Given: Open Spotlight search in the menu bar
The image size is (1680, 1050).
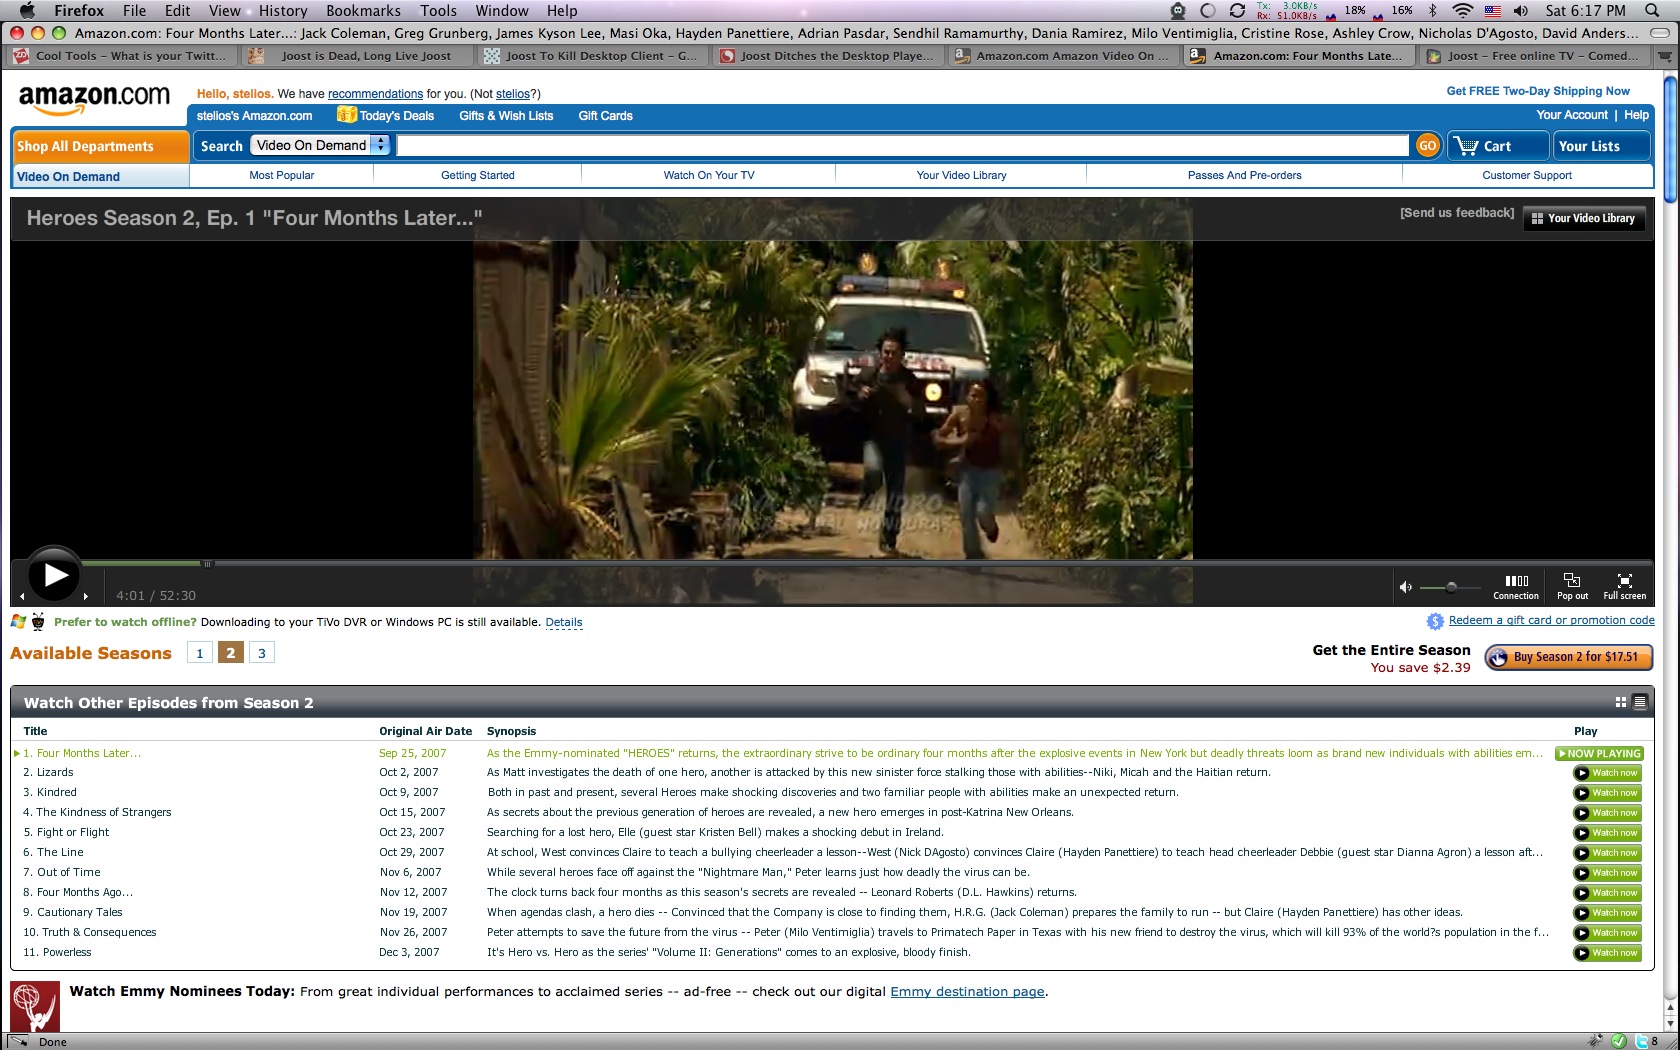Looking at the screenshot, I should [x=1652, y=10].
